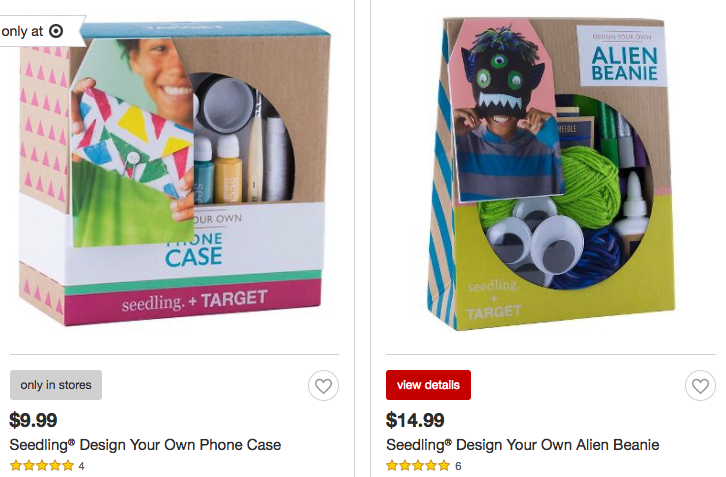Open Seedling Design Your Own Phone Case link

[145, 445]
